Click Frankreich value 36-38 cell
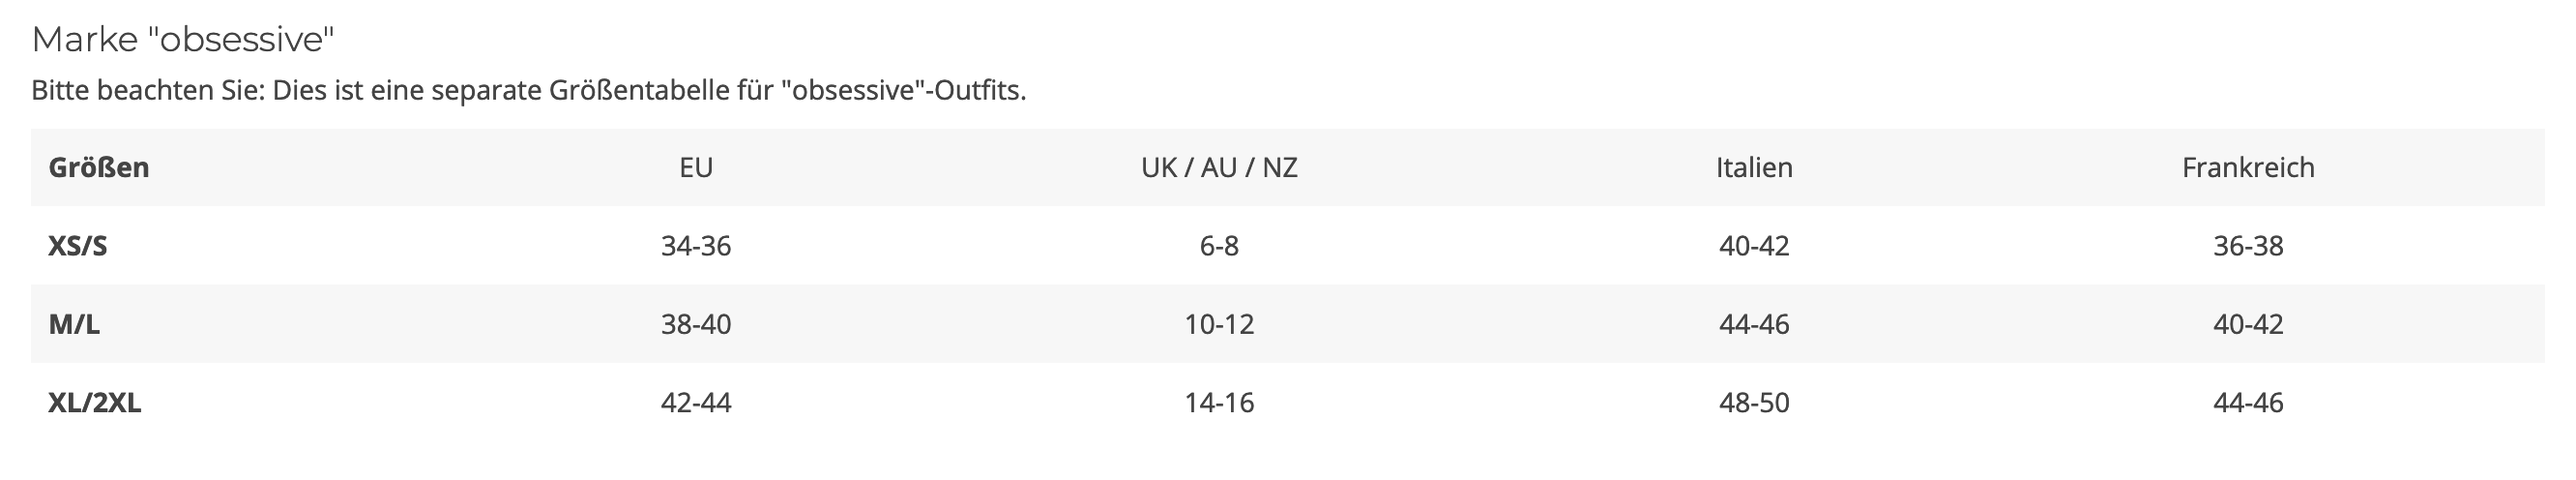The height and width of the screenshot is (480, 2576). click(2248, 245)
